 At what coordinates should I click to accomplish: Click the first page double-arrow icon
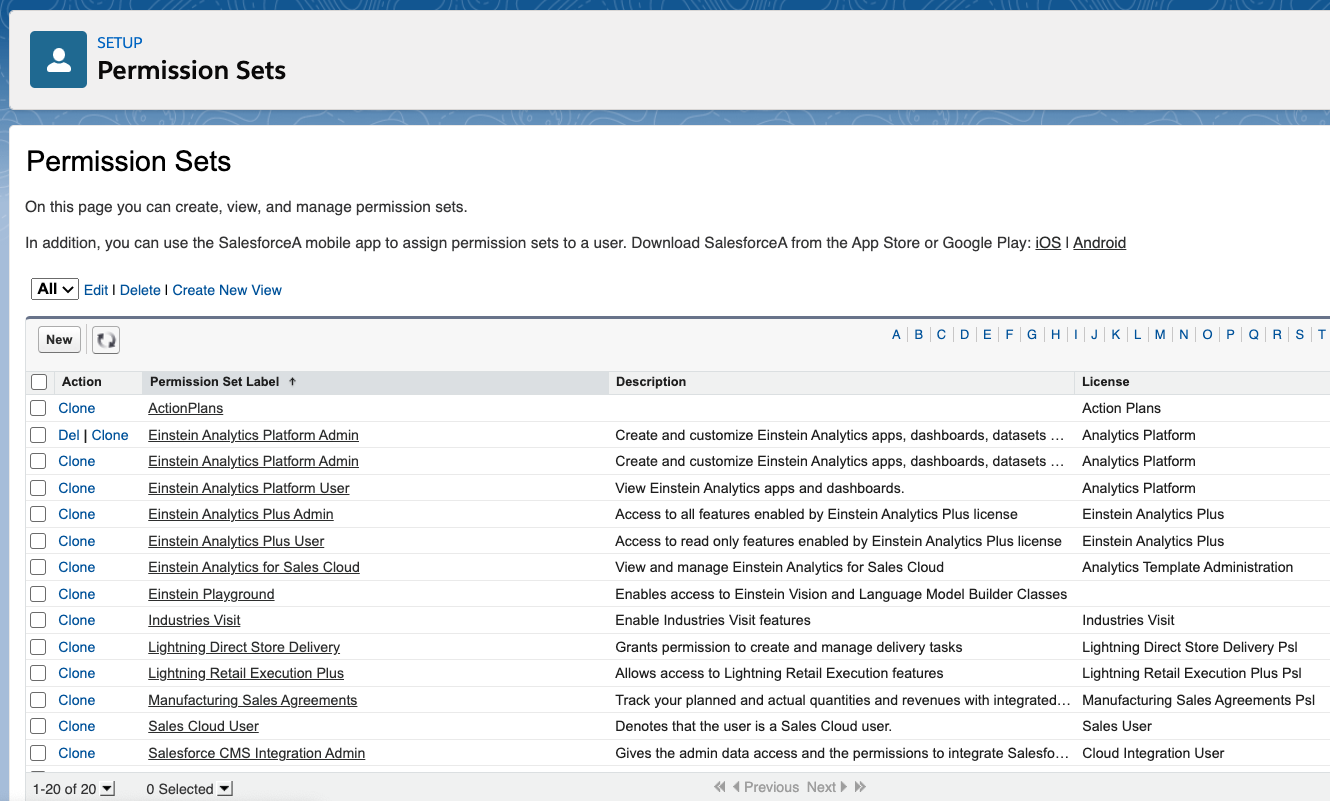(x=720, y=787)
